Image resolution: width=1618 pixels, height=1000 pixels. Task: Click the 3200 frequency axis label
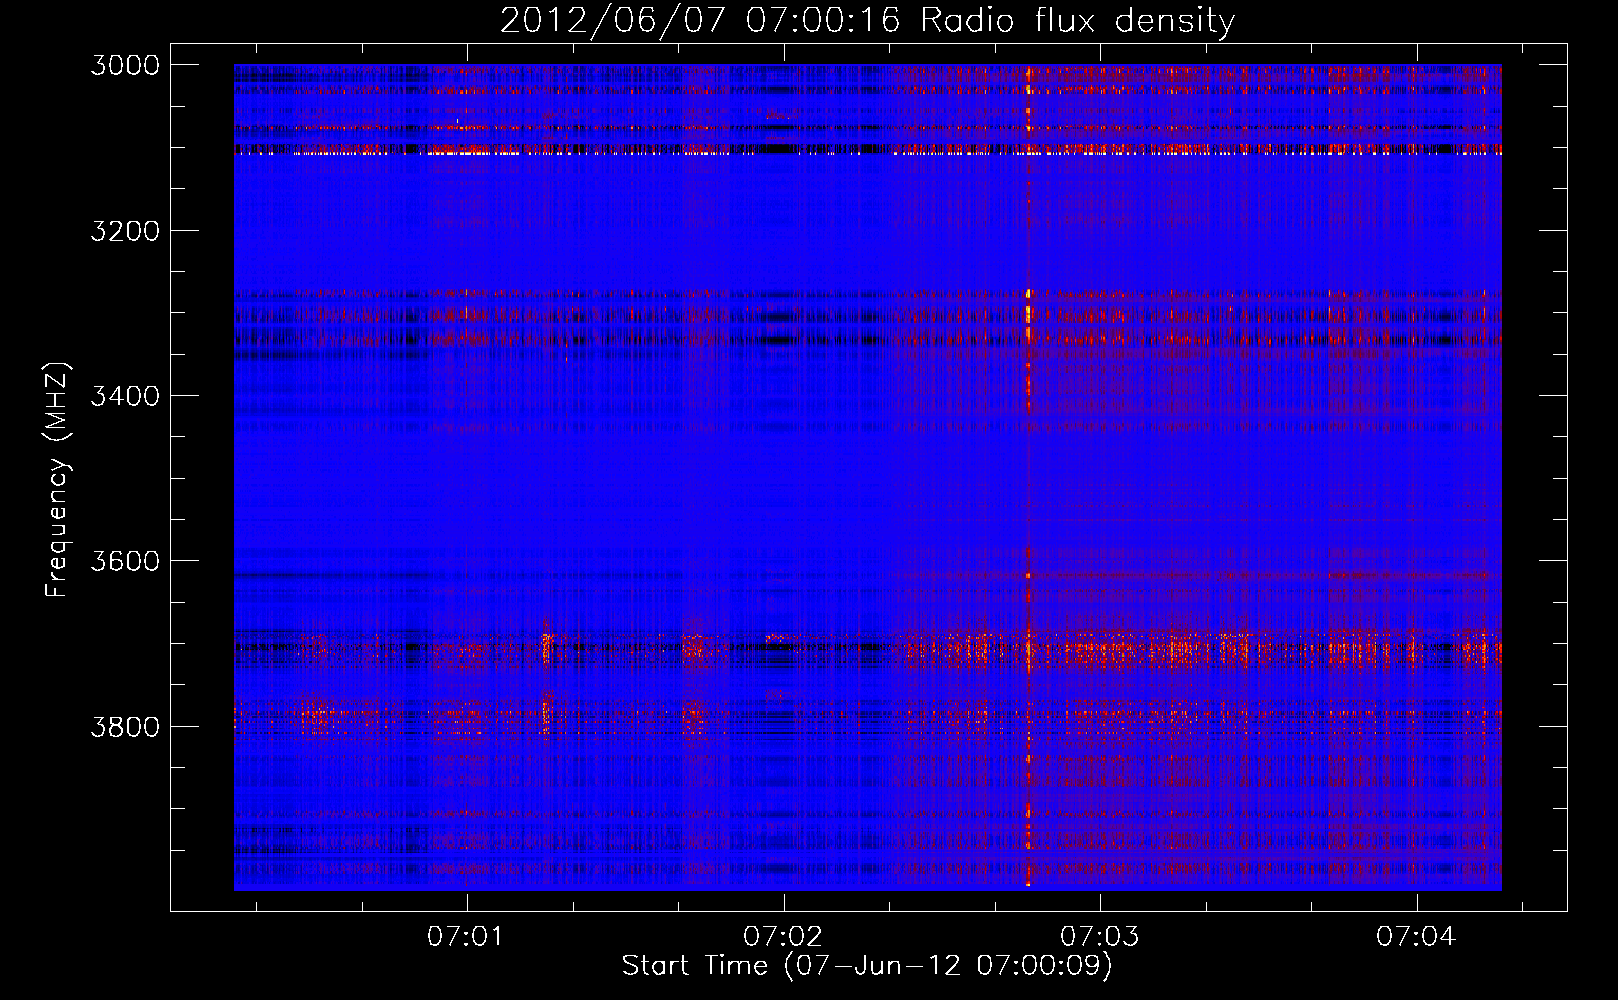point(125,231)
